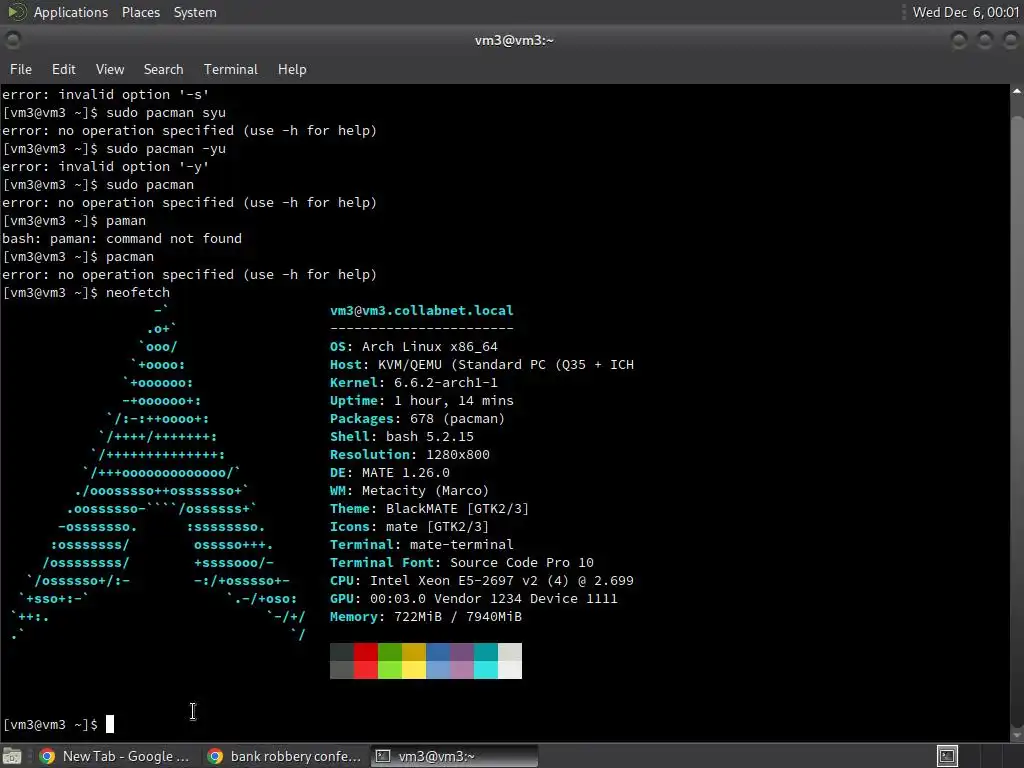Screen dimensions: 1024x768
Task: Click the window menu button left of title
Action: pos(12,40)
